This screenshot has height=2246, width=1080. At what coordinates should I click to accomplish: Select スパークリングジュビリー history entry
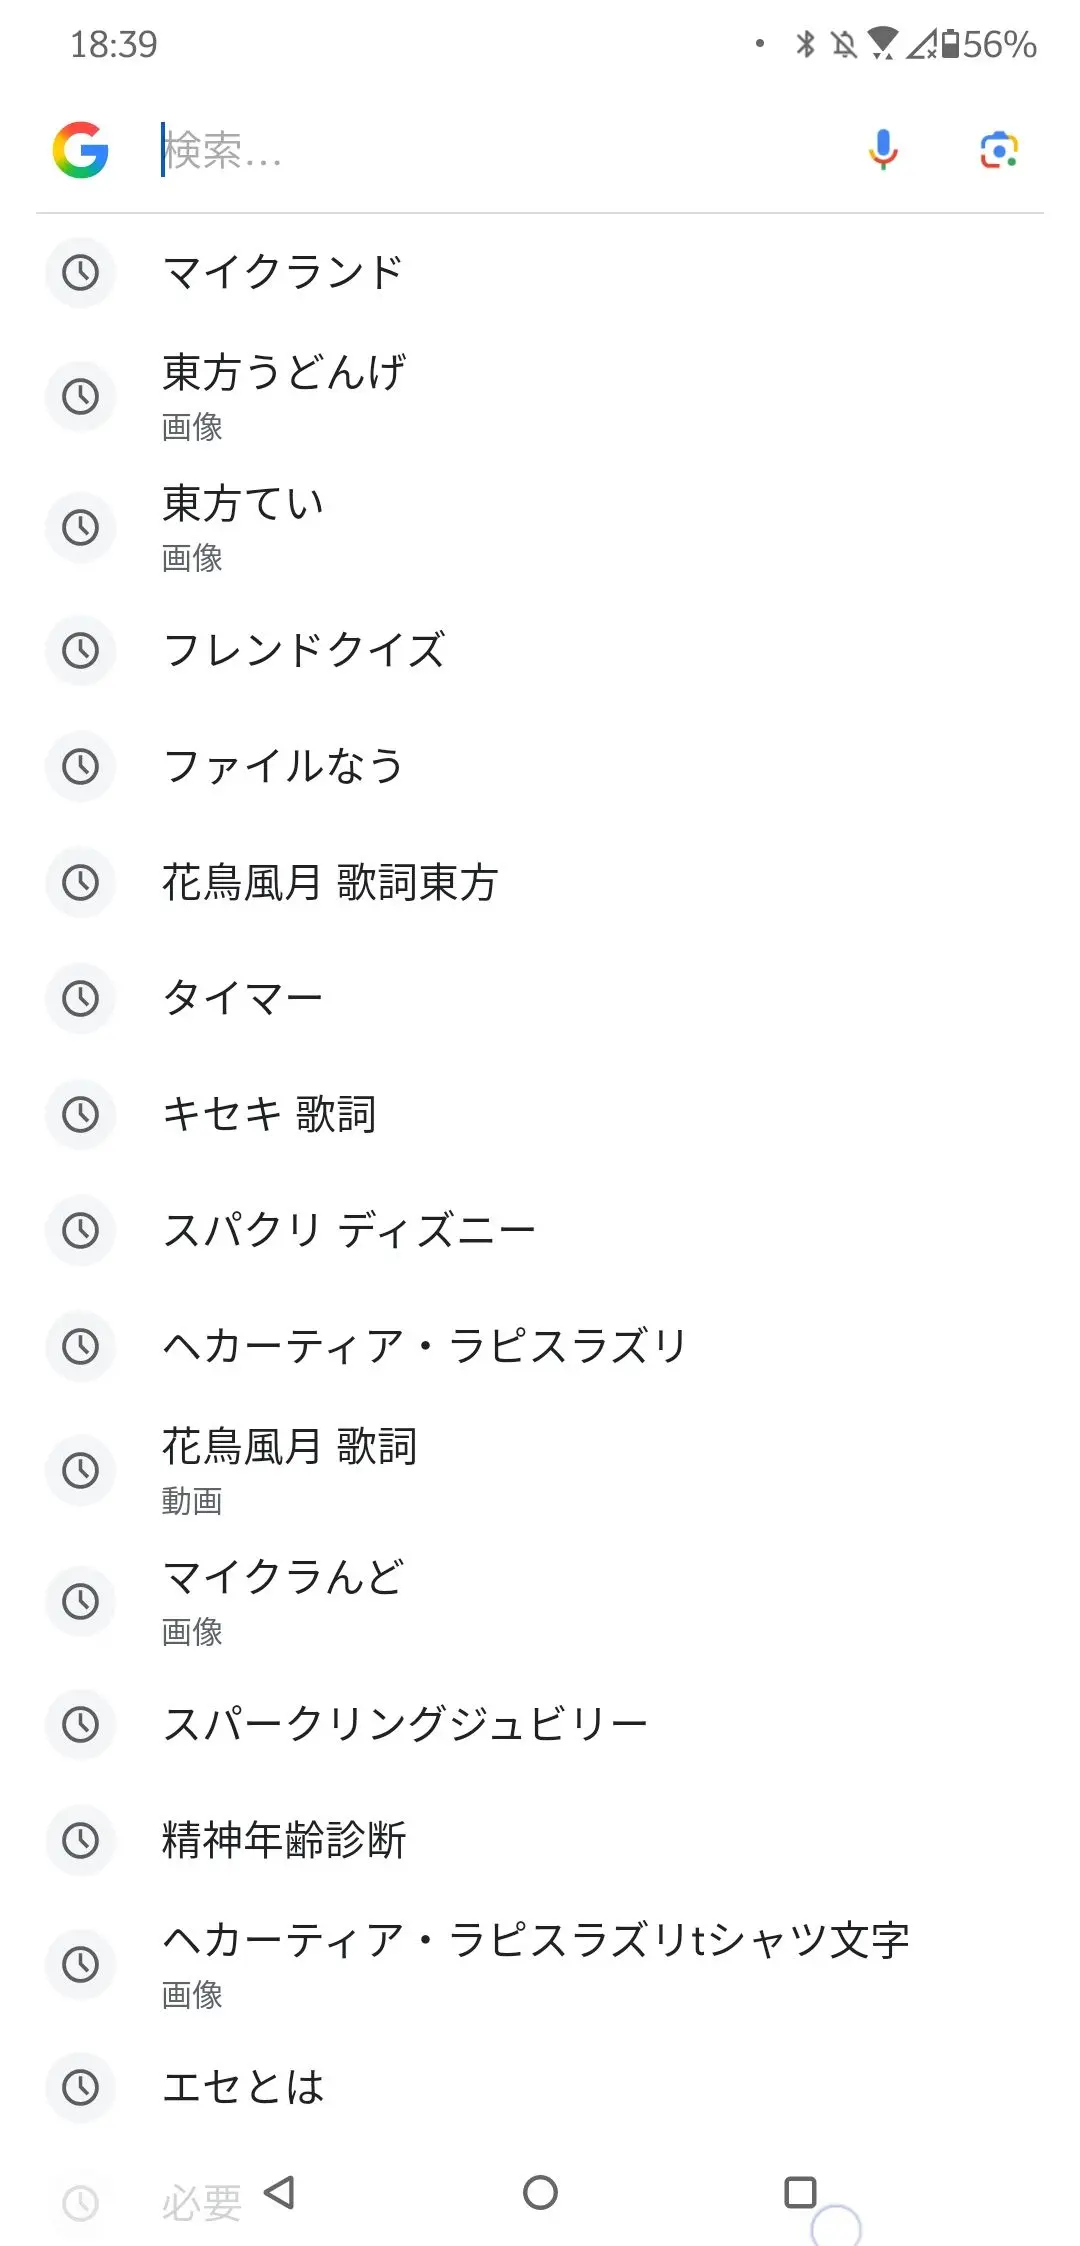540,1724
